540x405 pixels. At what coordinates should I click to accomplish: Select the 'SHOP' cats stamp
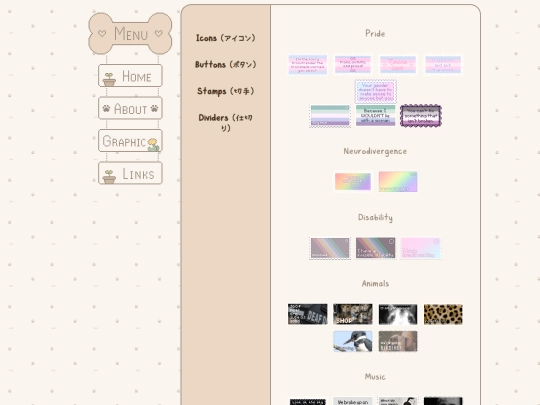tap(353, 314)
